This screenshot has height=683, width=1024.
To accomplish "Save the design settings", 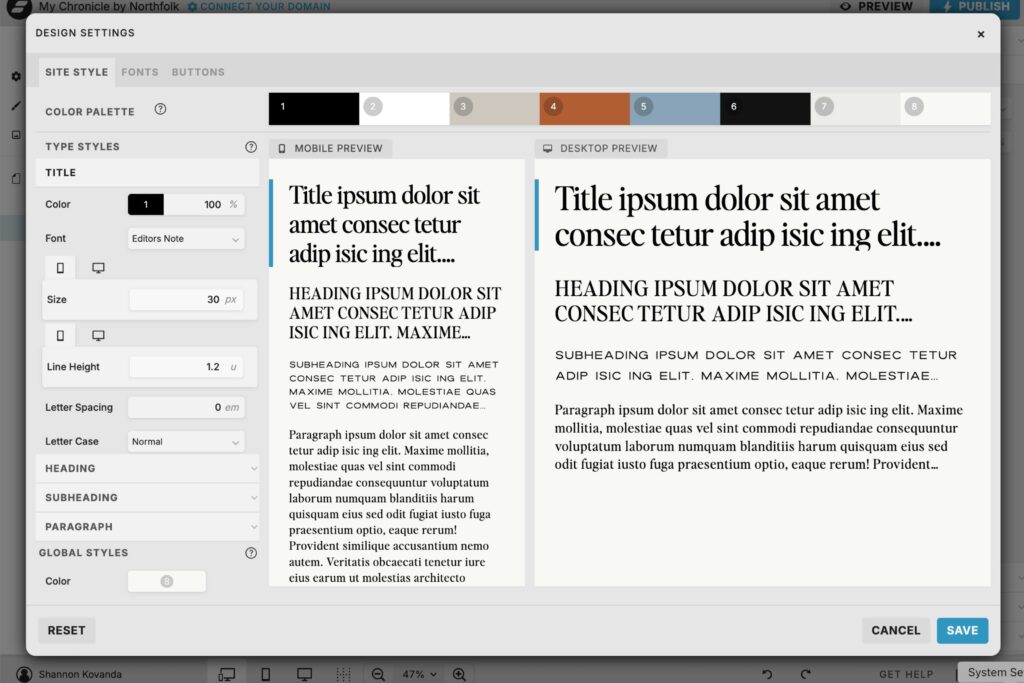I will pos(962,630).
